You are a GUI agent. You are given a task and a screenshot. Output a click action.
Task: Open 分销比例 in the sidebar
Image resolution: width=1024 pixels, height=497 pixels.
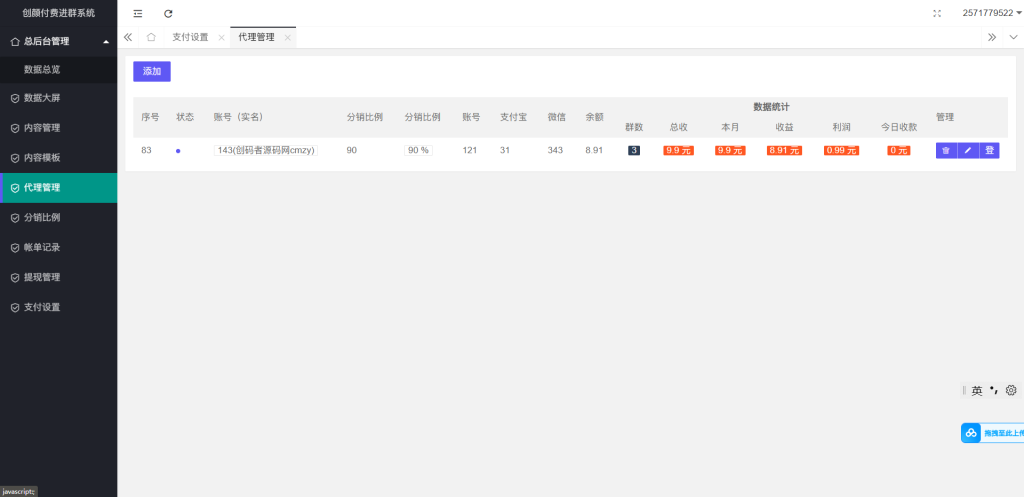click(x=42, y=217)
